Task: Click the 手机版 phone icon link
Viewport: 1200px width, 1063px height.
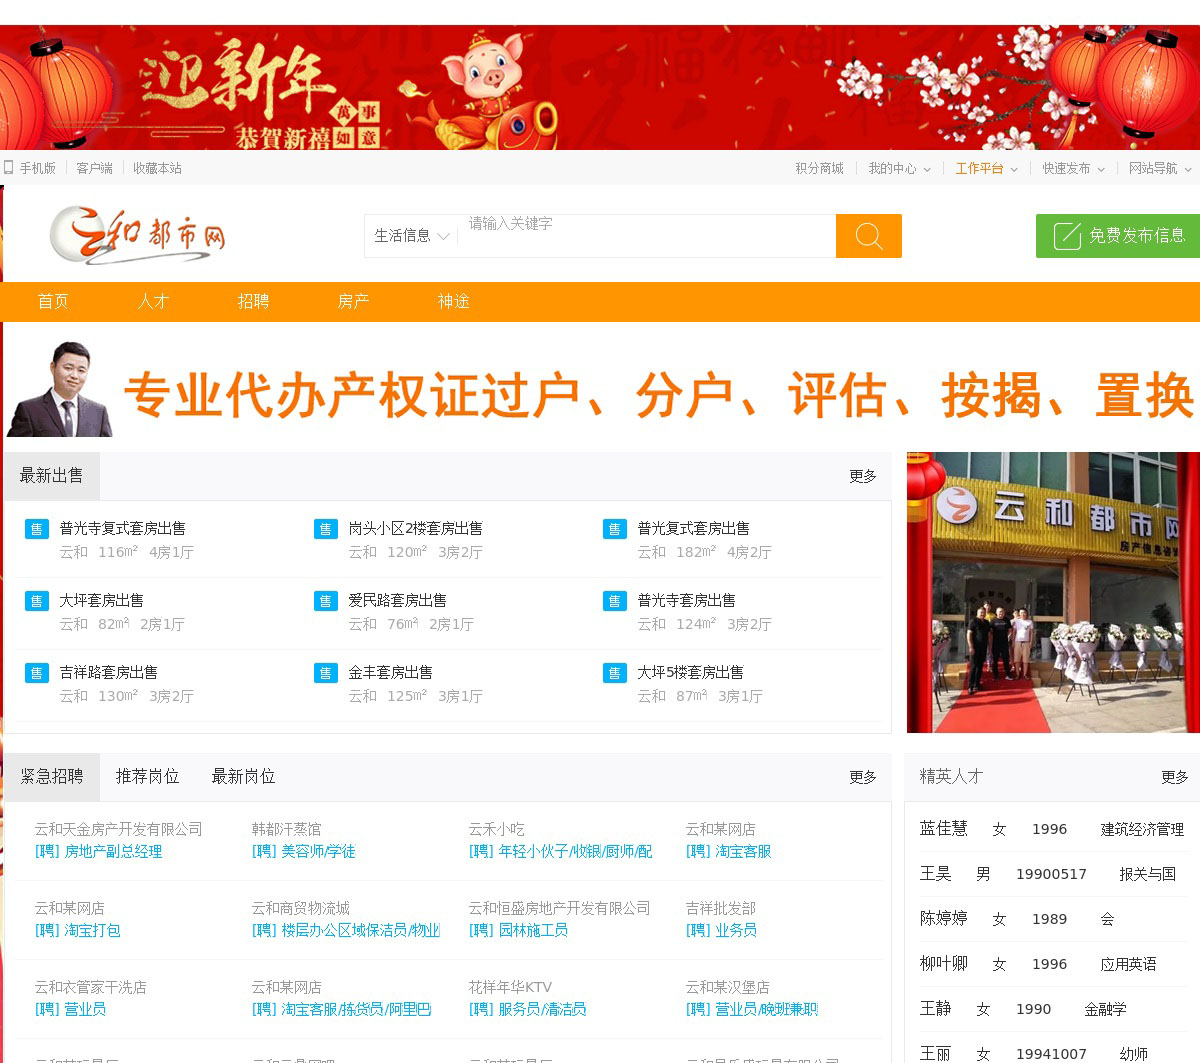Action: pyautogui.click(x=29, y=168)
